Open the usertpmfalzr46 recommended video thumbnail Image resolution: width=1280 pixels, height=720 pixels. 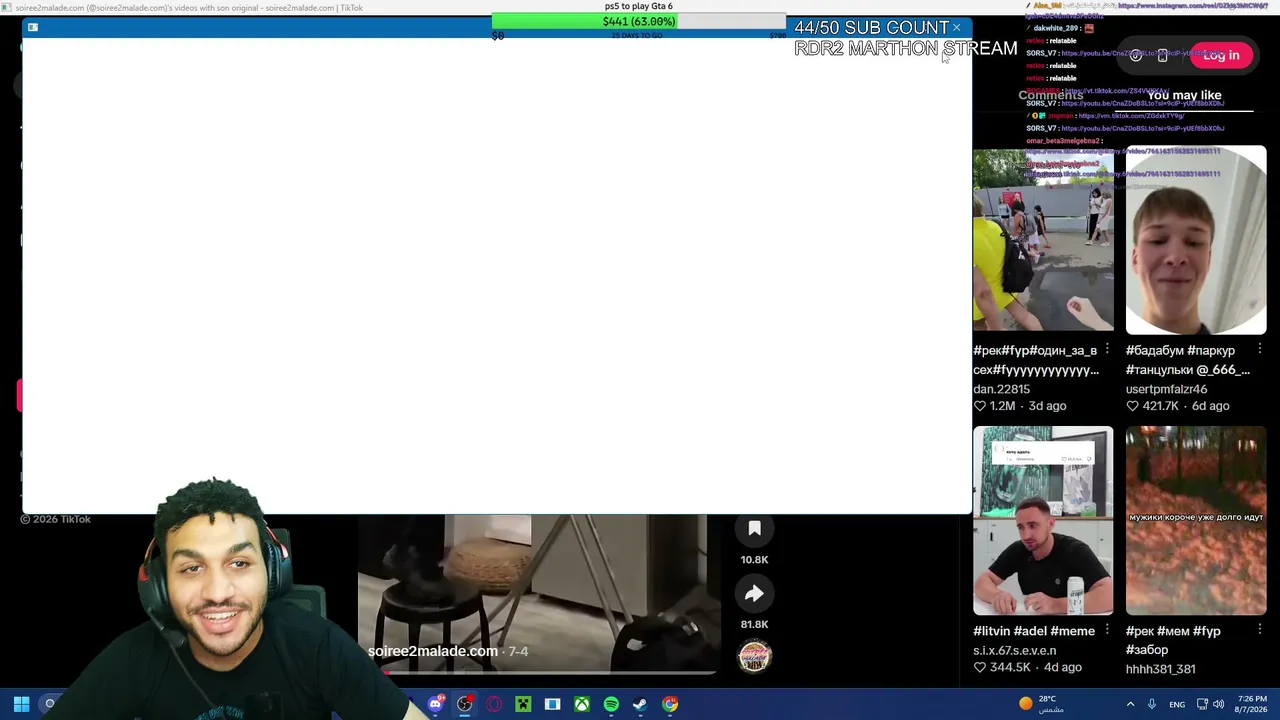1196,239
